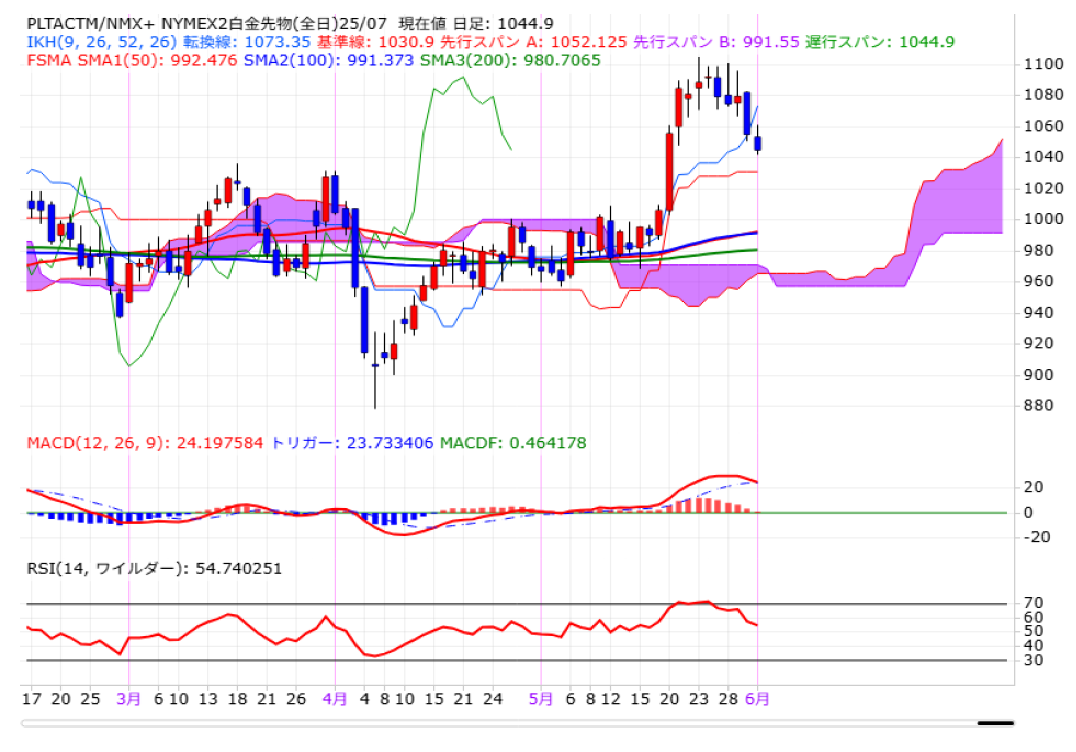Click the RSI 30 level axis label
Screen dimensions: 1076x752
tap(1033, 660)
